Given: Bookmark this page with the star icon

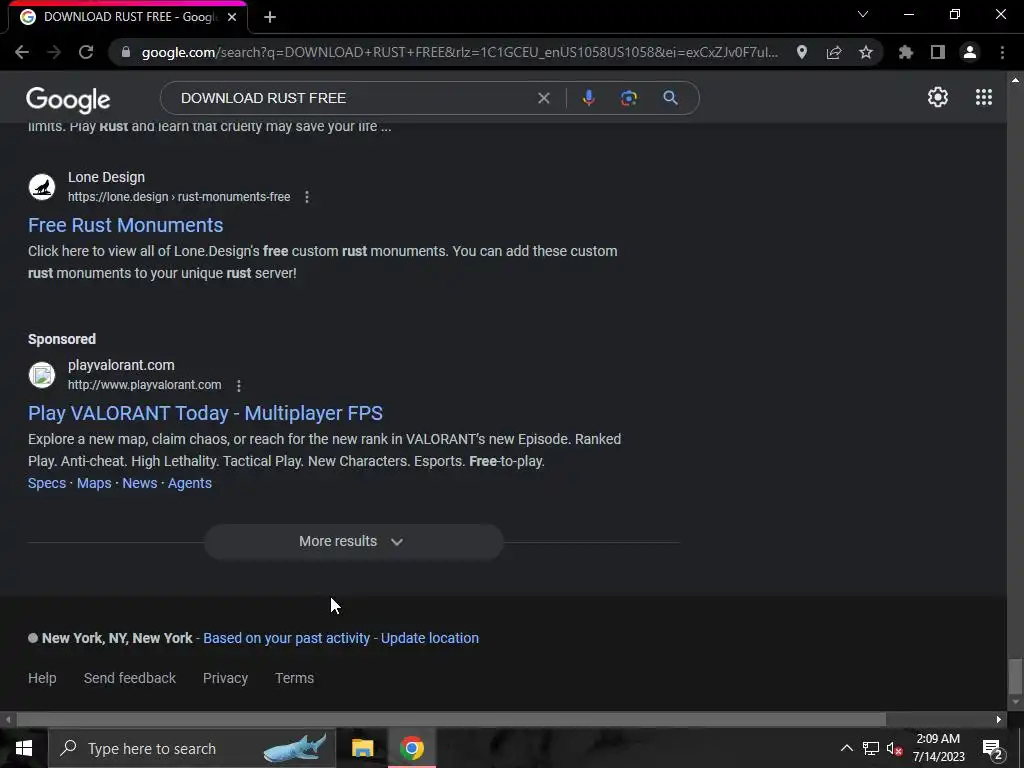Looking at the screenshot, I should pyautogui.click(x=866, y=52).
